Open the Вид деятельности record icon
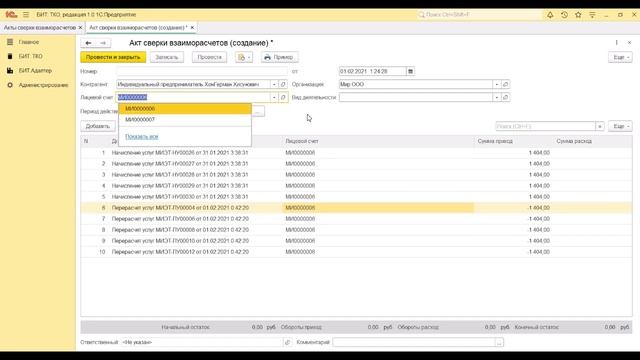Image resolution: width=640 pixels, height=360 pixels. coord(505,97)
